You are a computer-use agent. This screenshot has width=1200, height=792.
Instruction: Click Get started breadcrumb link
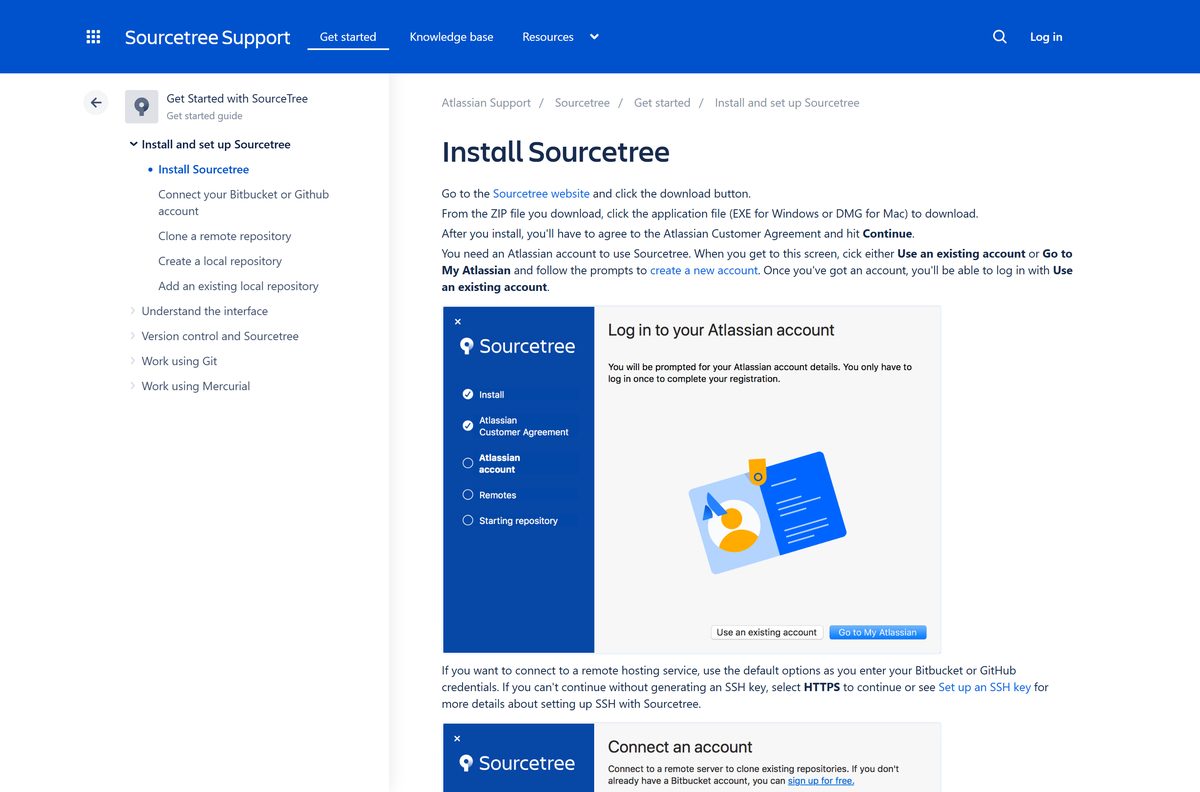(x=662, y=103)
